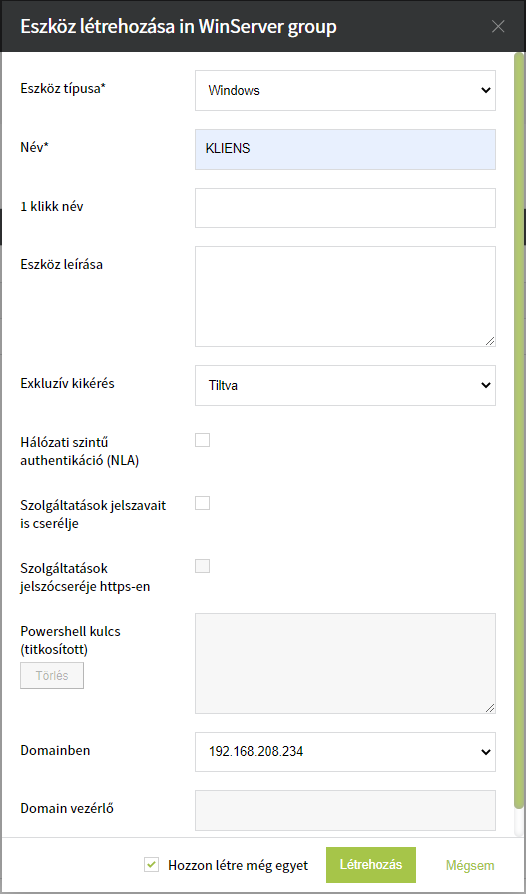Expand the Exkluzív kikérés dropdown
Viewport: 526px width, 894px height.
click(x=345, y=385)
